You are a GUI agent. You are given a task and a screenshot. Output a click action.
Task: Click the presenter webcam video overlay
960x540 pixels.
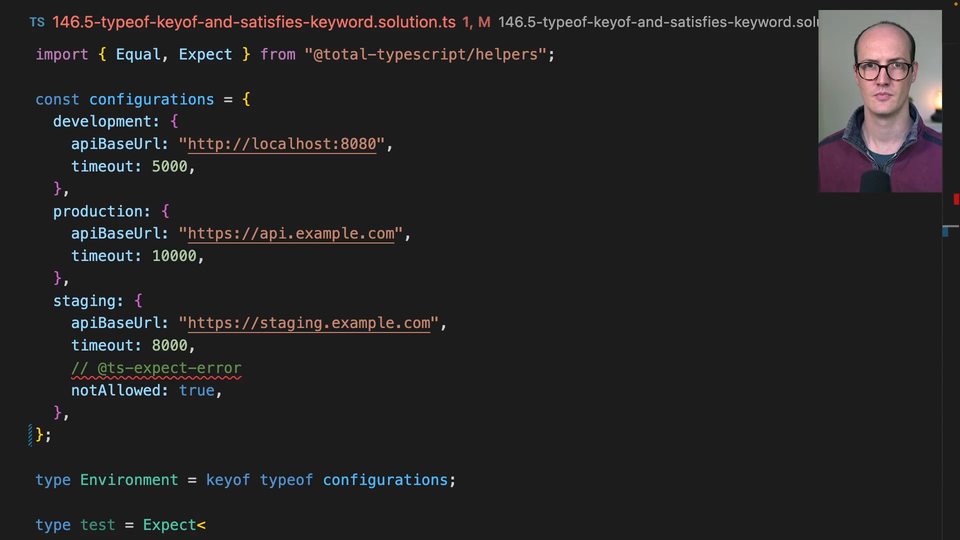pyautogui.click(x=880, y=101)
